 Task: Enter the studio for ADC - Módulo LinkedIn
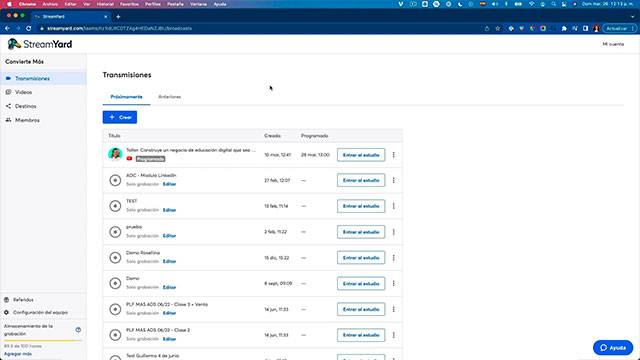361,180
